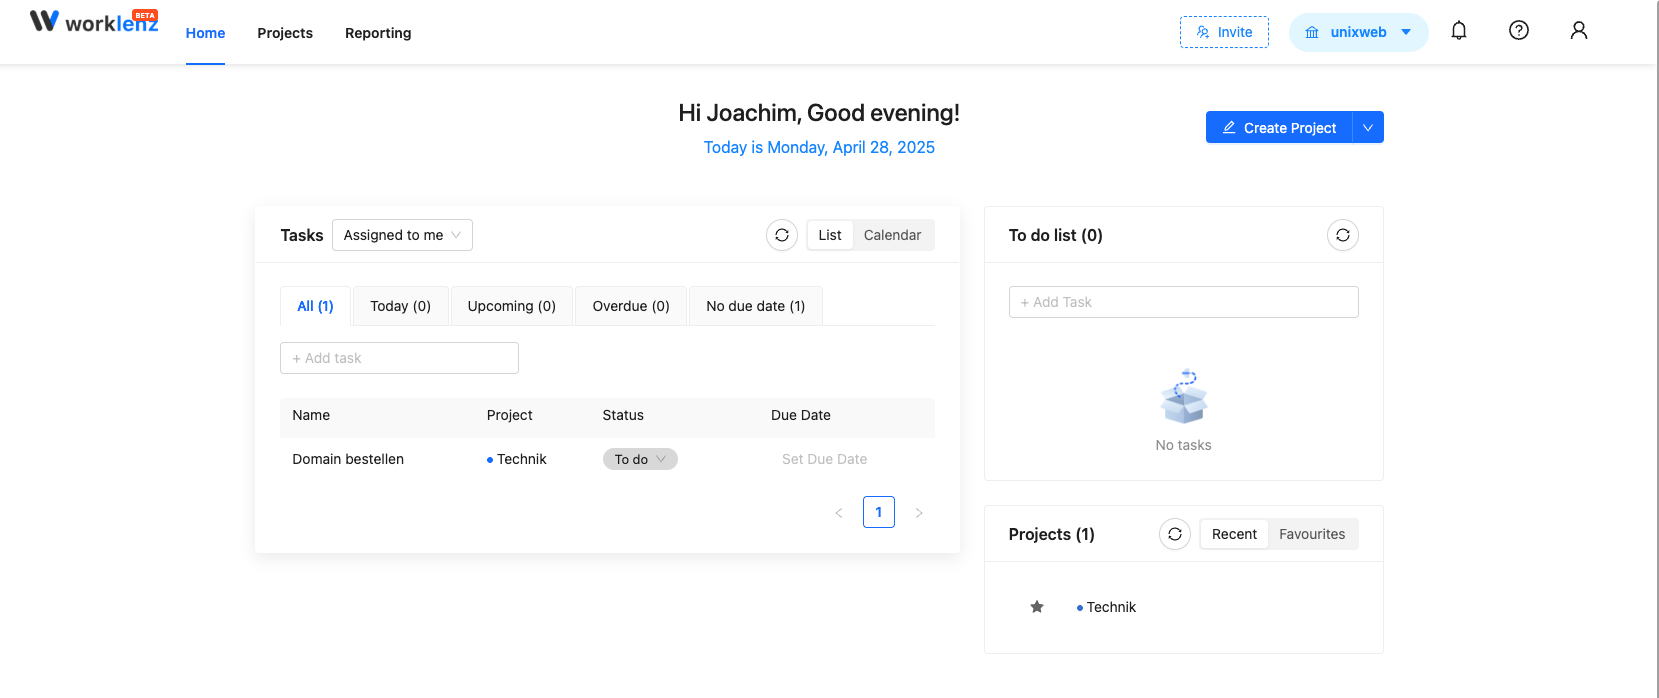
Task: Click the Invite button
Action: (1224, 32)
